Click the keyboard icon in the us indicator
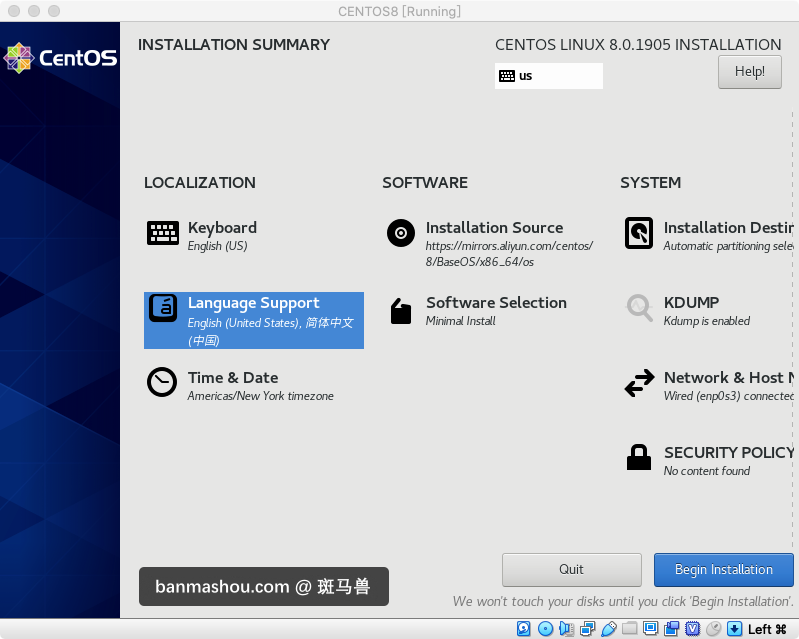The image size is (799, 639). point(507,76)
